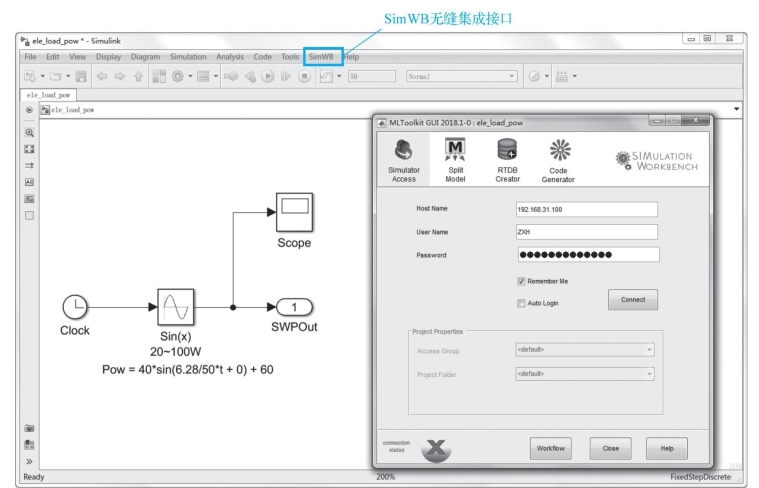Open the Library Browser icon
Screen dimensions: 759x488
click(x=159, y=76)
